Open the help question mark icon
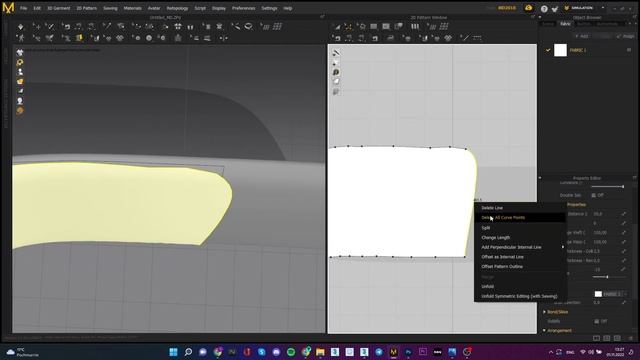Viewport: 640px width, 360px height. 544,8
